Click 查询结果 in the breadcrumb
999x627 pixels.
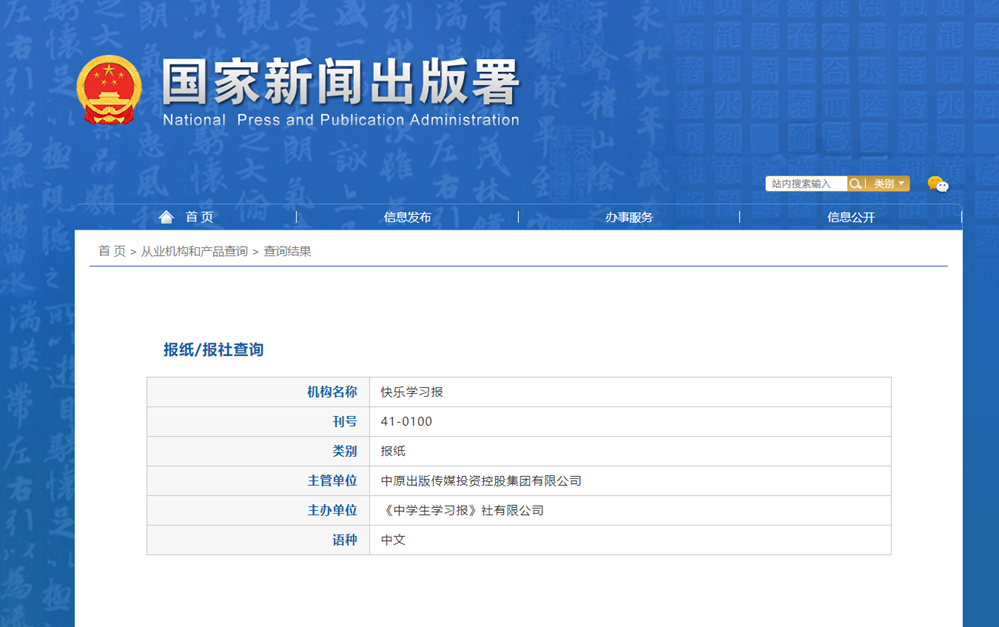287,251
